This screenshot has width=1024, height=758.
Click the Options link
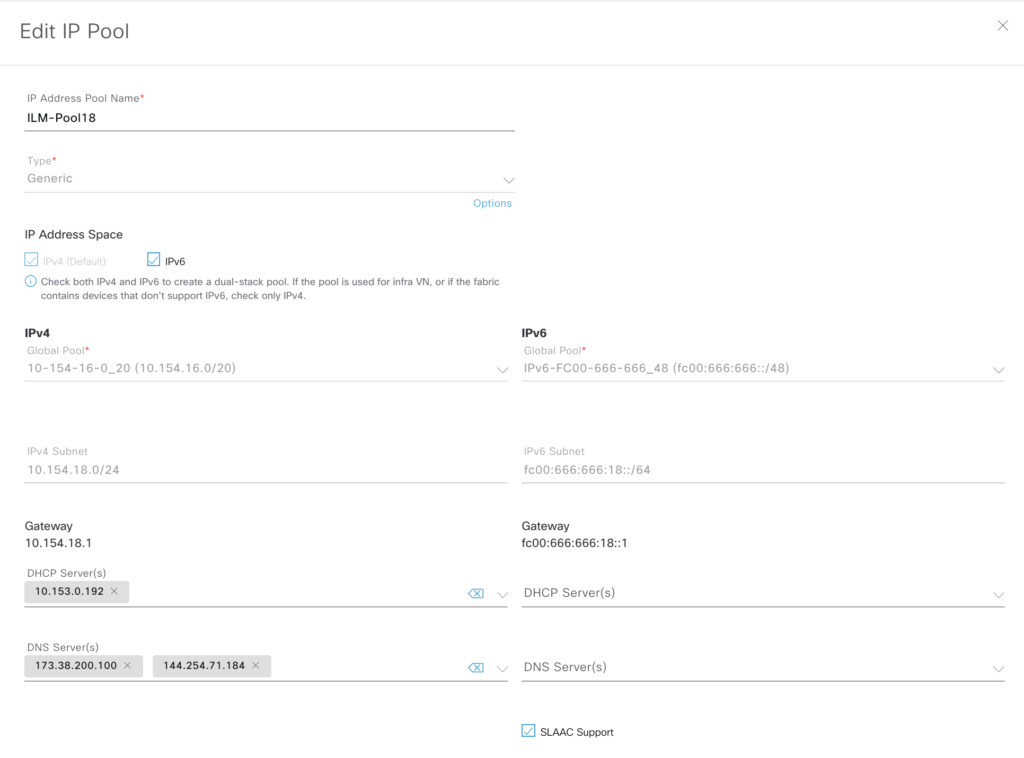pos(492,203)
